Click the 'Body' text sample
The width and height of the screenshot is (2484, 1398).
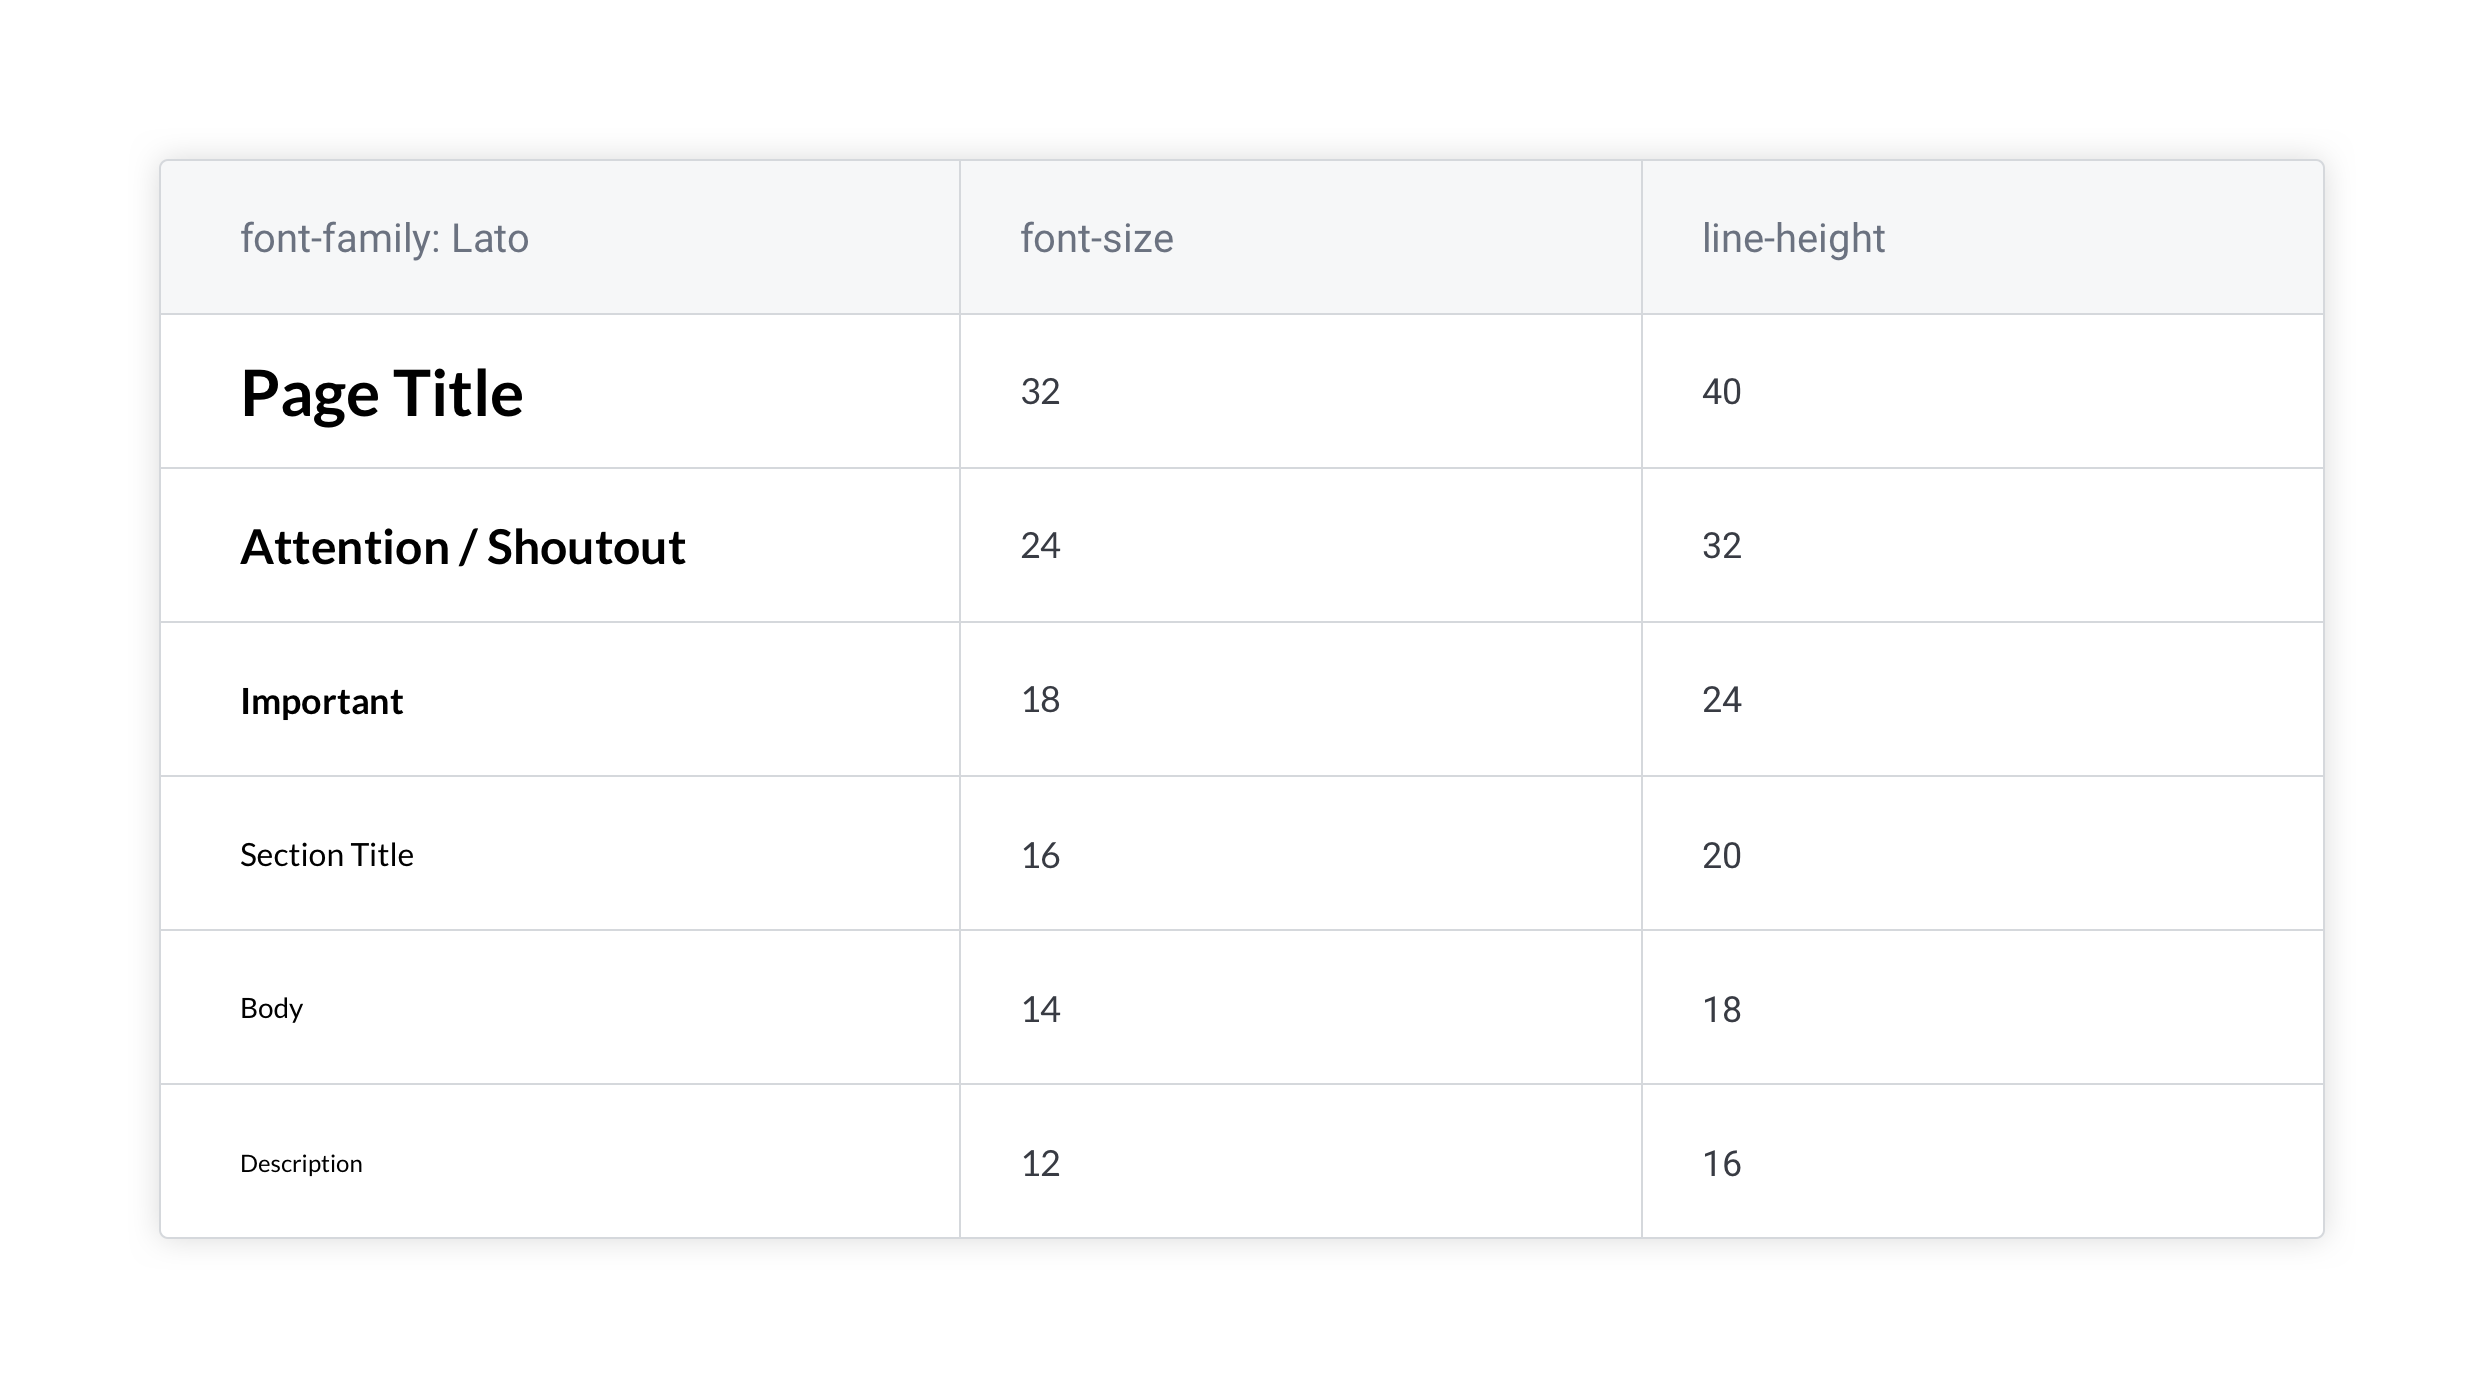(271, 1008)
